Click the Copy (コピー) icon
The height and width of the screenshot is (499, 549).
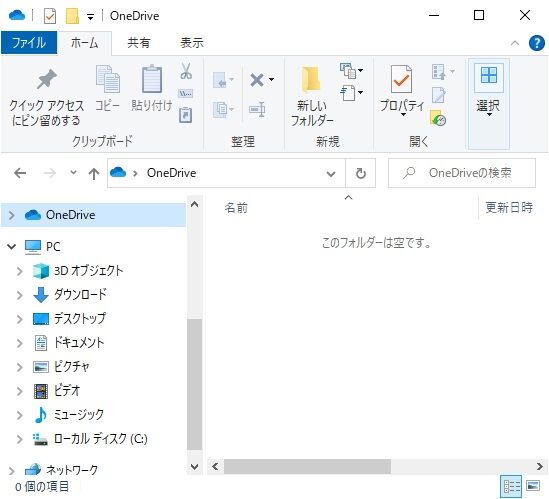click(x=107, y=79)
